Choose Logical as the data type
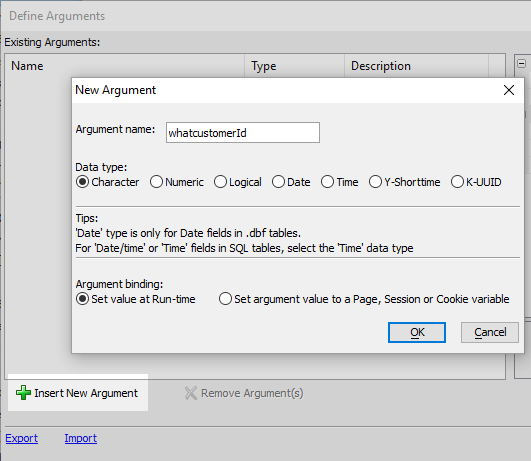Image resolution: width=531 pixels, height=461 pixels. (x=220, y=182)
